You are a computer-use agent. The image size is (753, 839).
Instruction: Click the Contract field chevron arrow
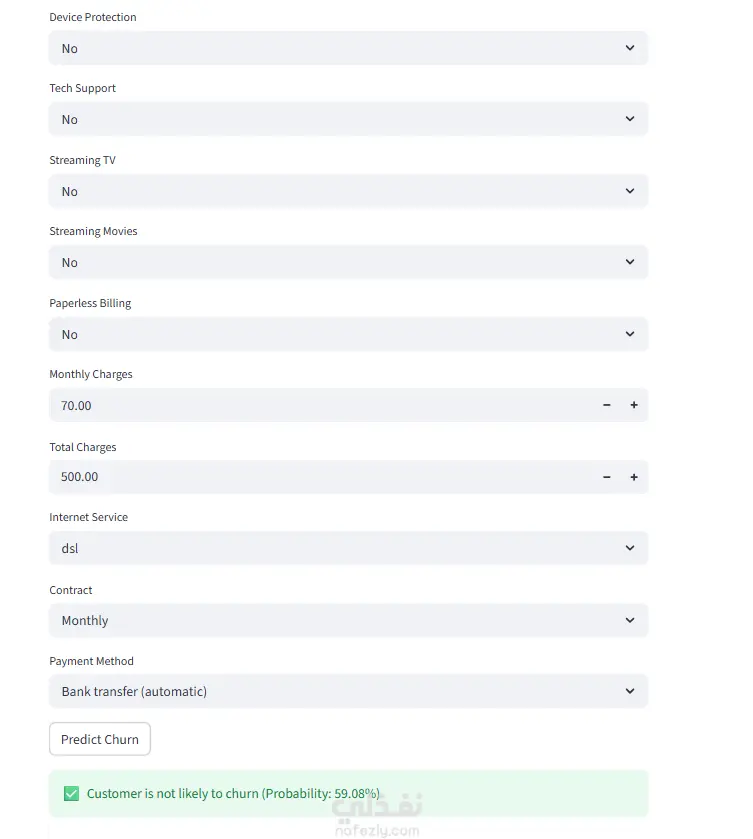click(630, 620)
